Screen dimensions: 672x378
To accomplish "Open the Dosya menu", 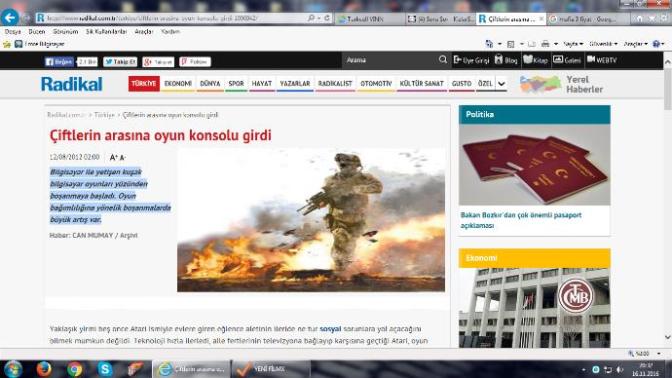I will click(12, 32).
